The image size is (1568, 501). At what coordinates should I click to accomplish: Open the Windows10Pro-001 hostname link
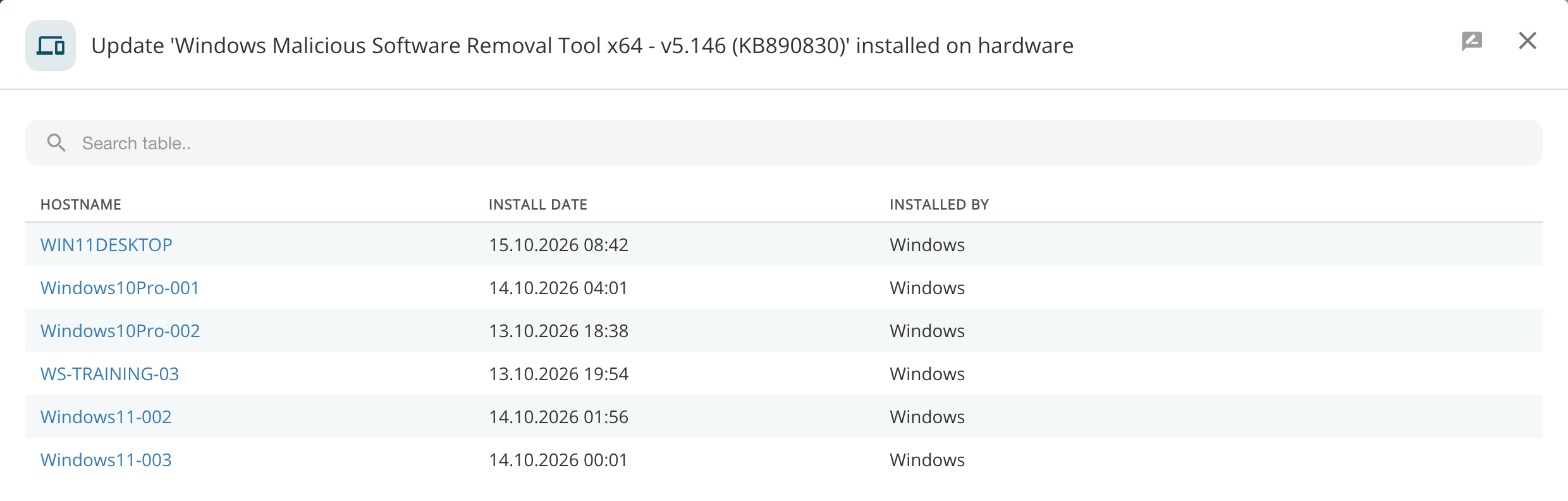[x=120, y=288]
